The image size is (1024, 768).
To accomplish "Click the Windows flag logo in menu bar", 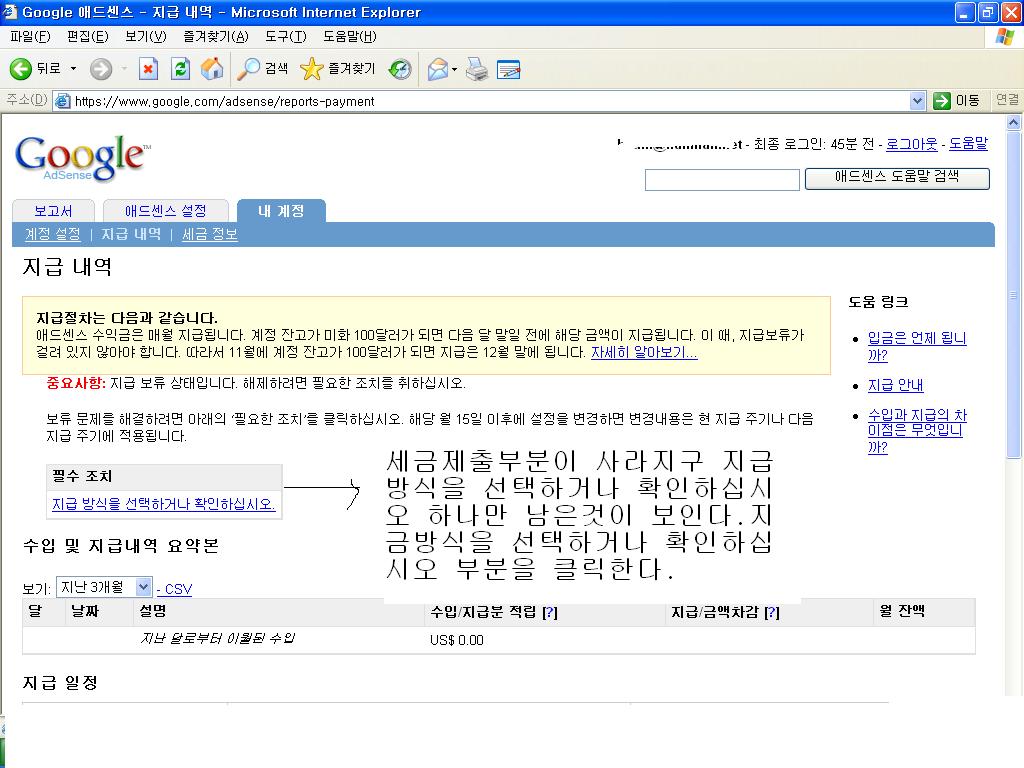I will [x=1005, y=37].
